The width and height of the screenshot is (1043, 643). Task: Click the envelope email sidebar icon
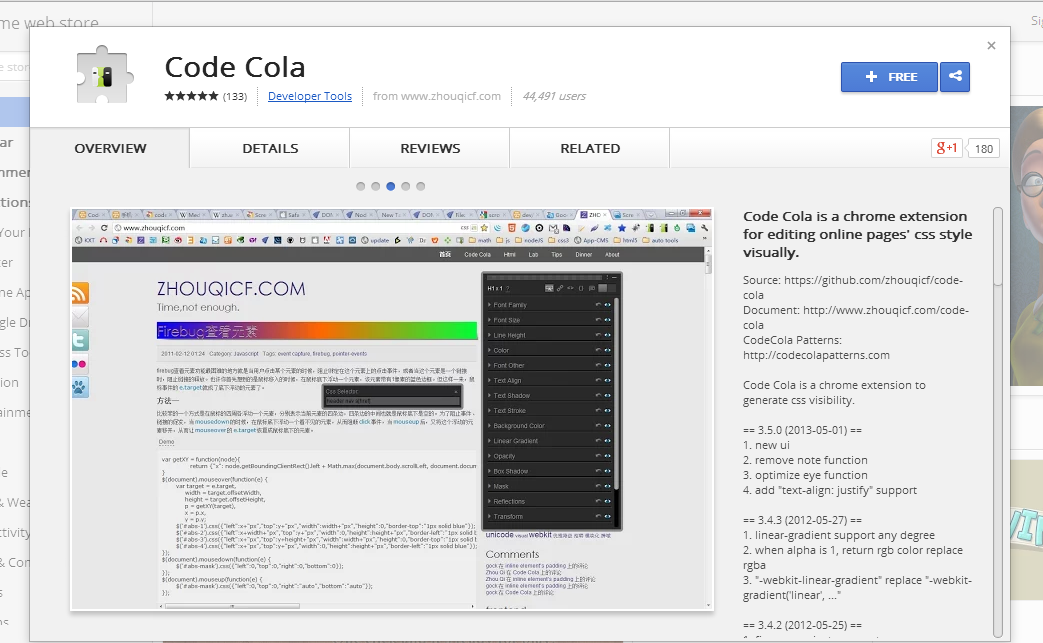80,315
